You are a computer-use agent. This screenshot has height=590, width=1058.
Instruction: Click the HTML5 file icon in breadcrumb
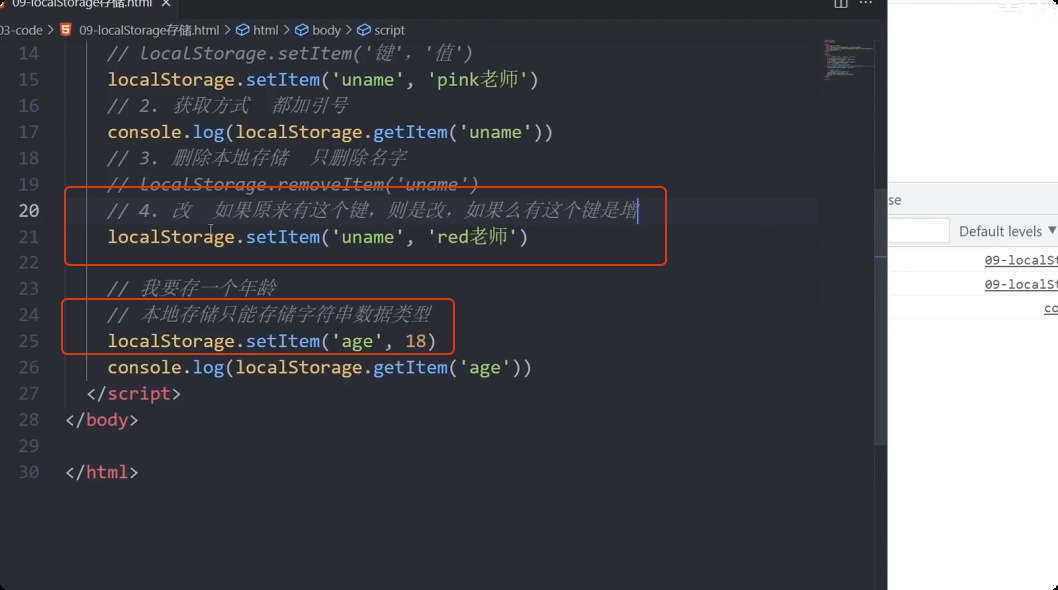[65, 30]
